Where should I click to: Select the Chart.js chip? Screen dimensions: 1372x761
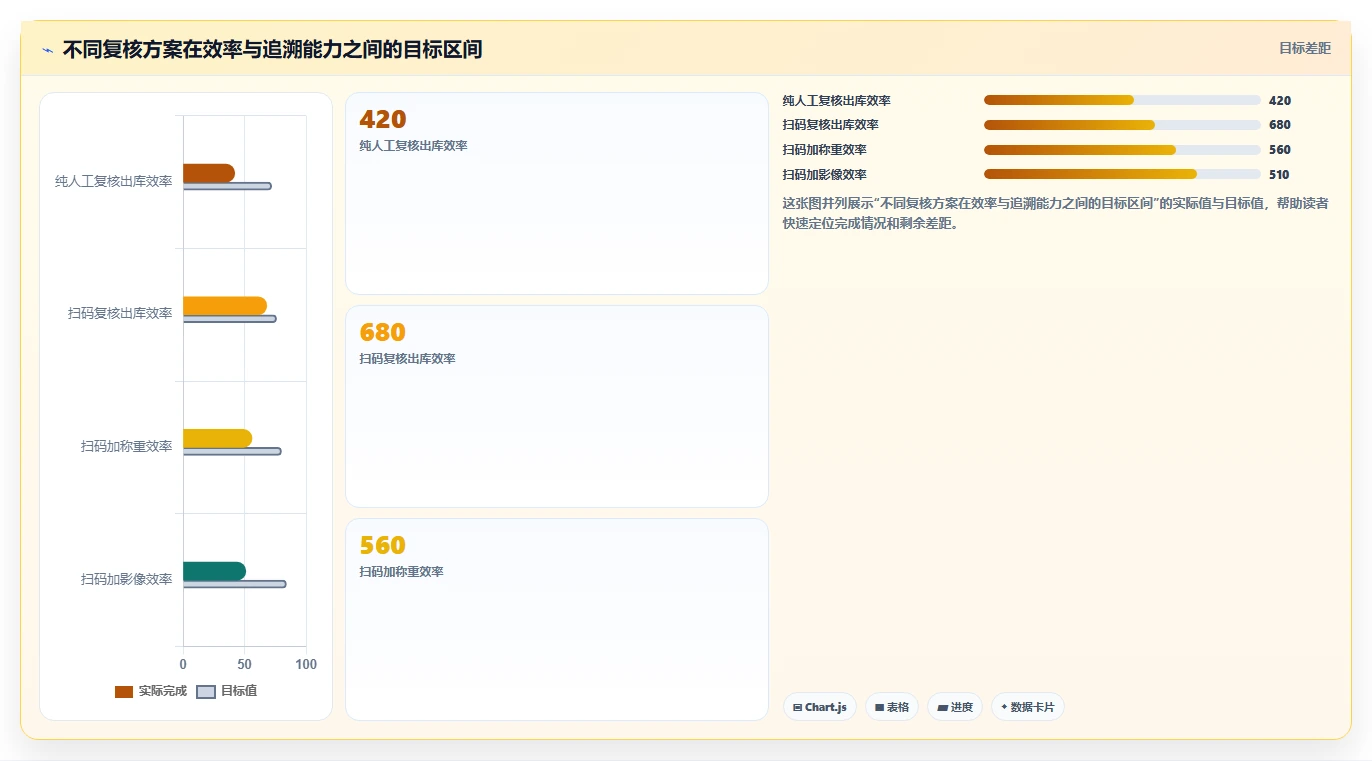click(820, 707)
